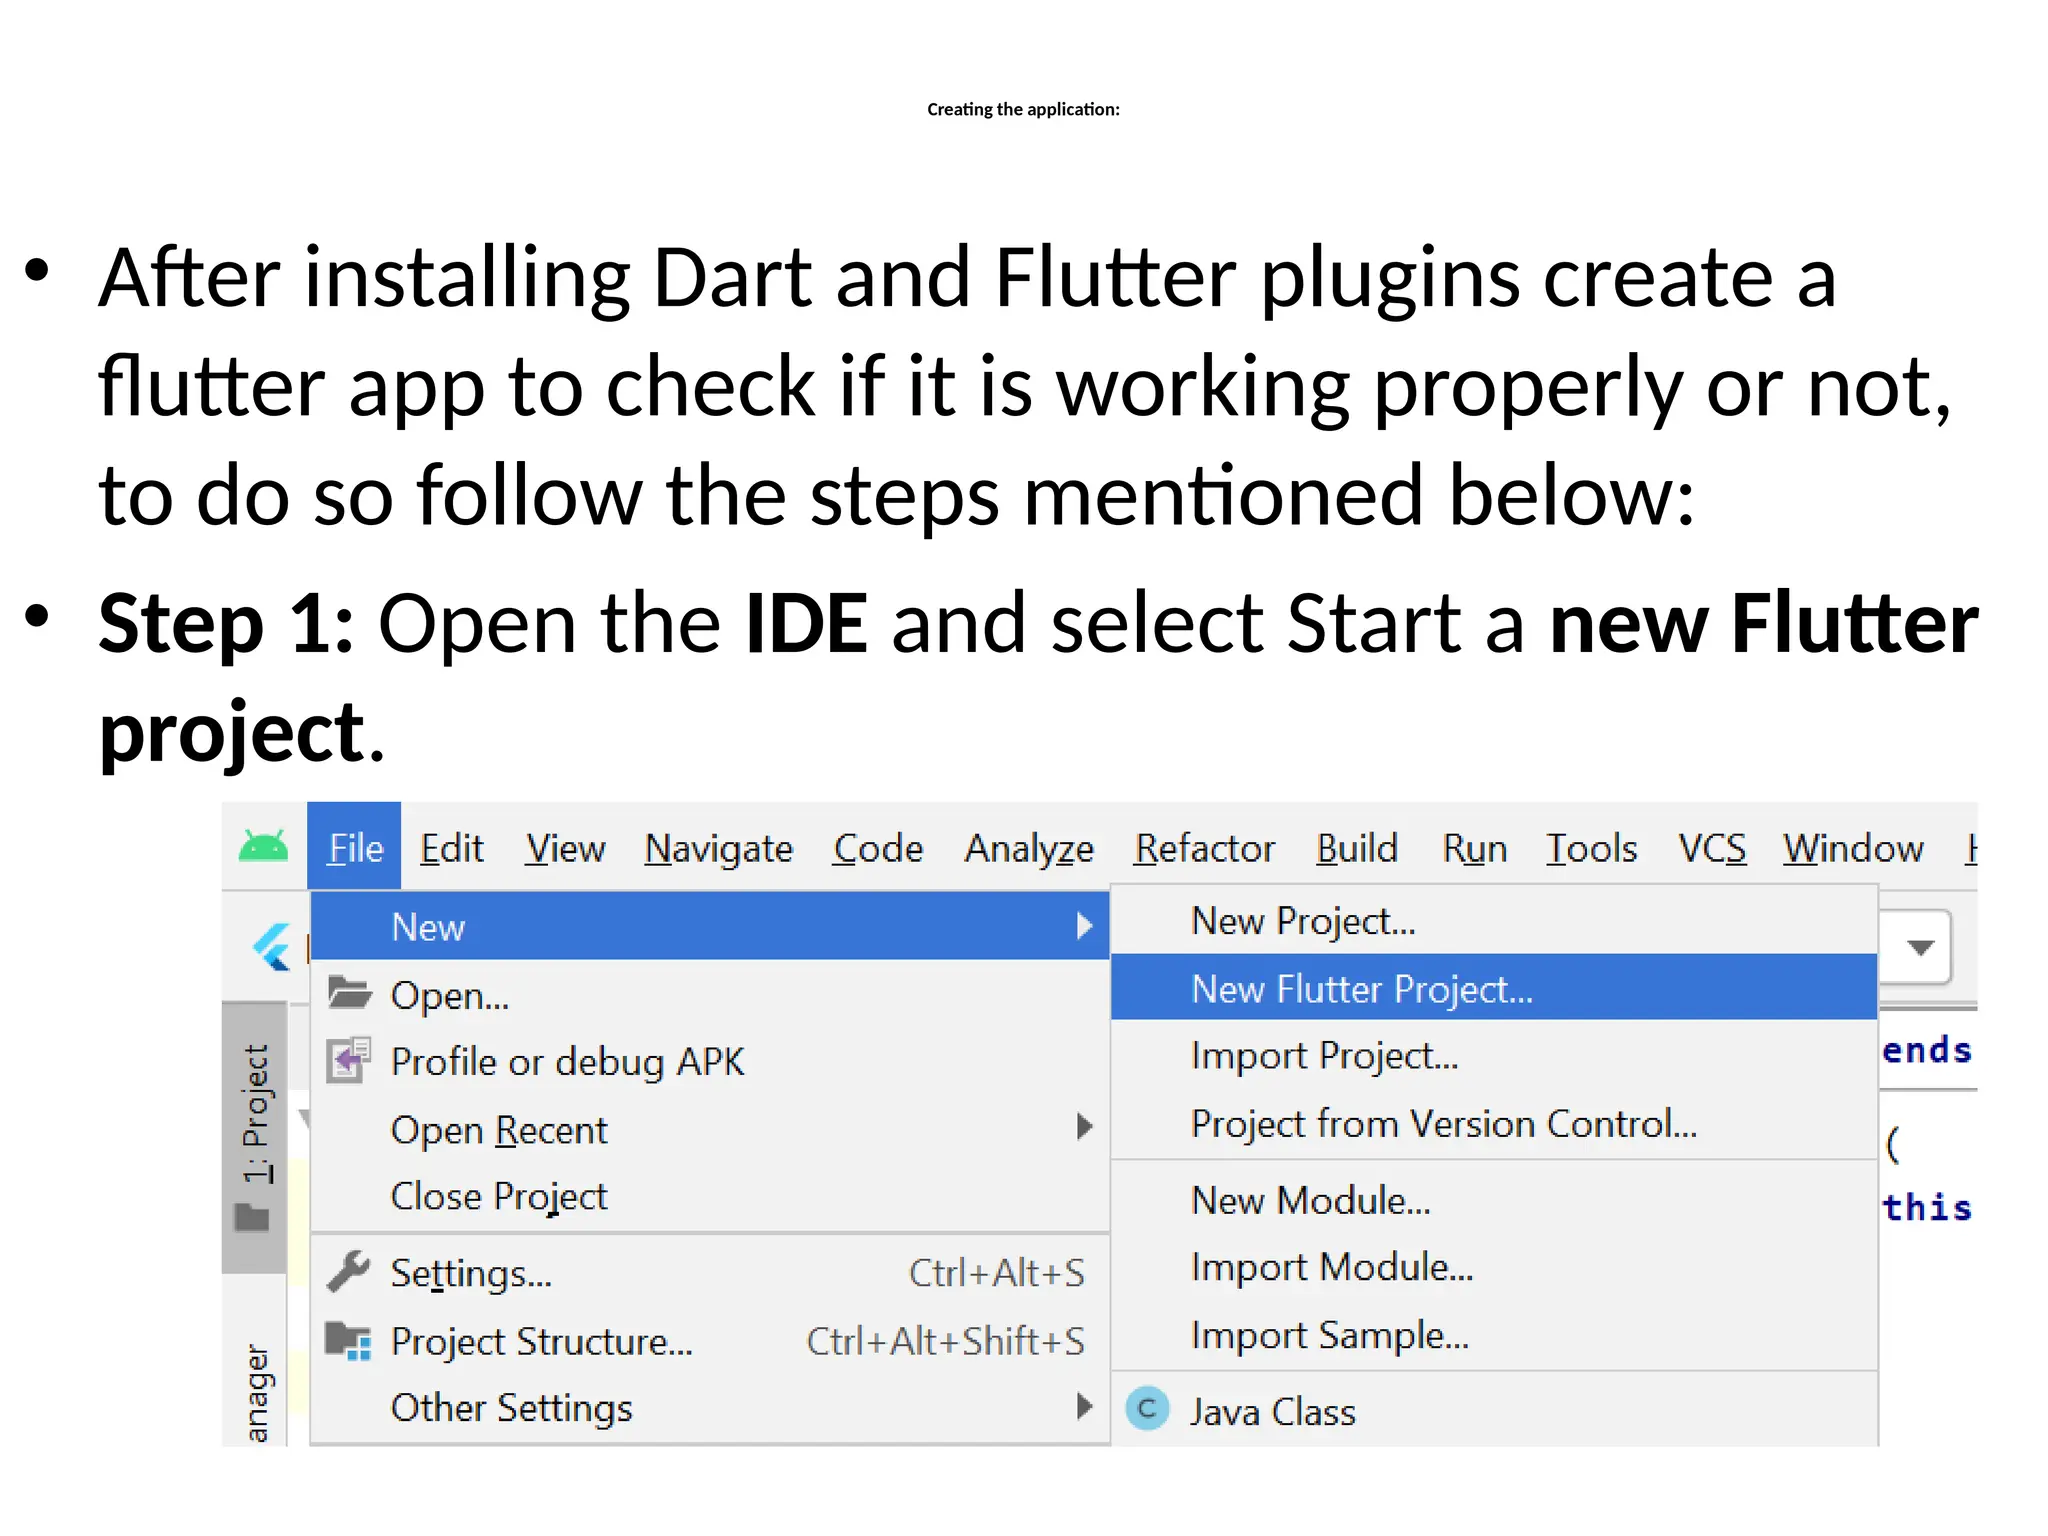Click the 'this' keyword in editor
The width and height of the screenshot is (2048, 1536).
(1926, 1207)
